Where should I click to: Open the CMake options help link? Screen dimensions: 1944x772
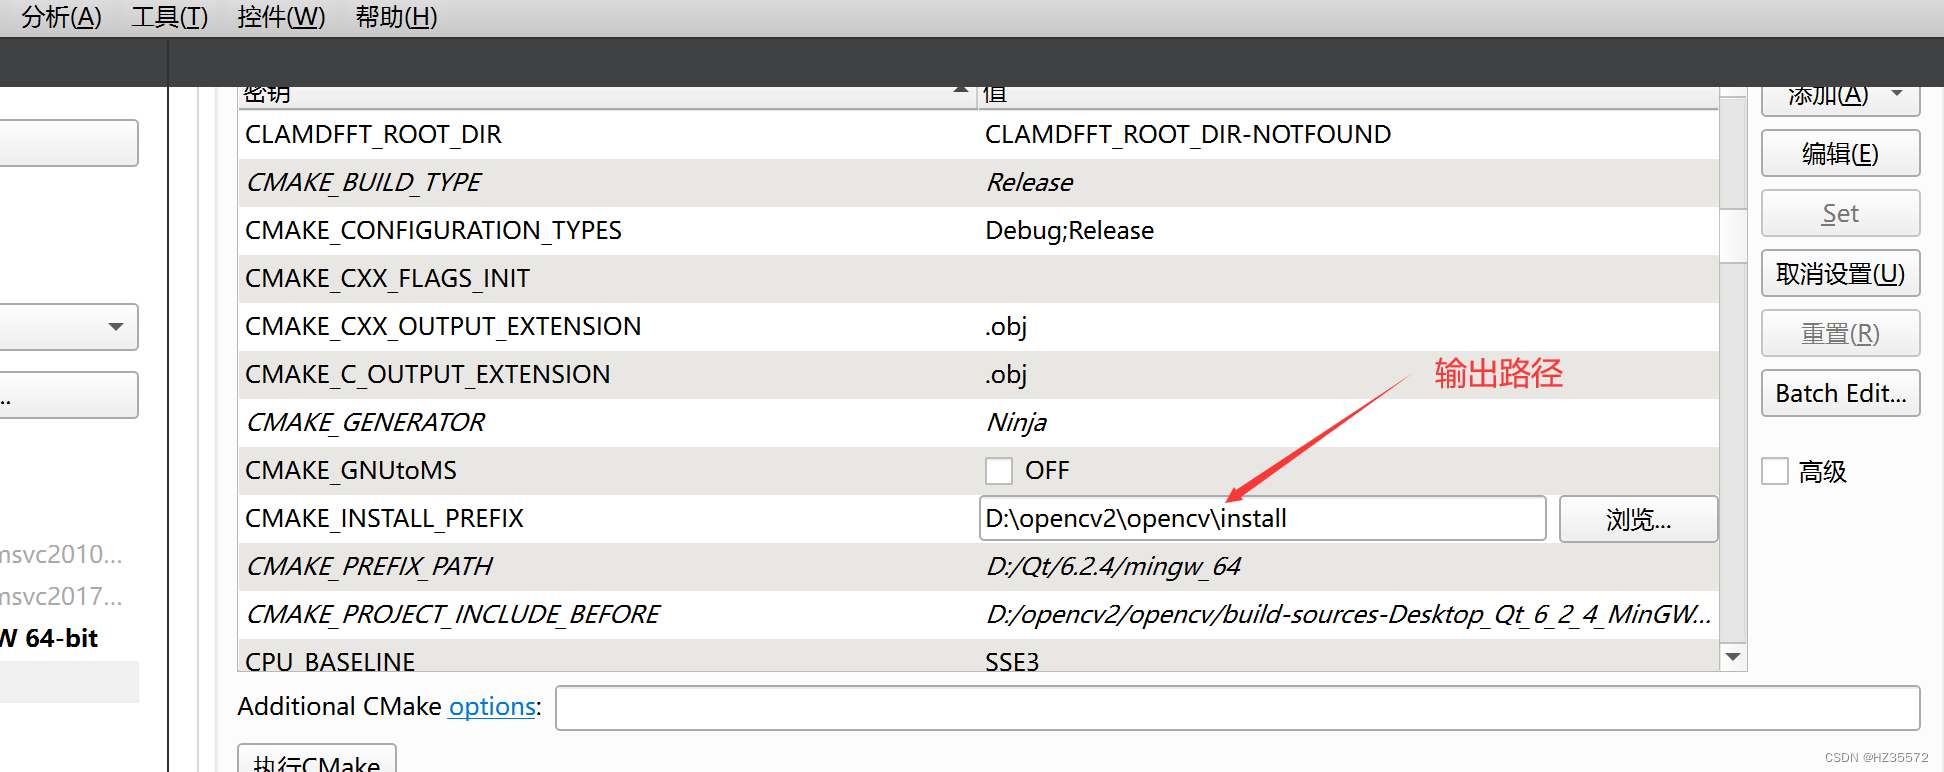[x=492, y=706]
